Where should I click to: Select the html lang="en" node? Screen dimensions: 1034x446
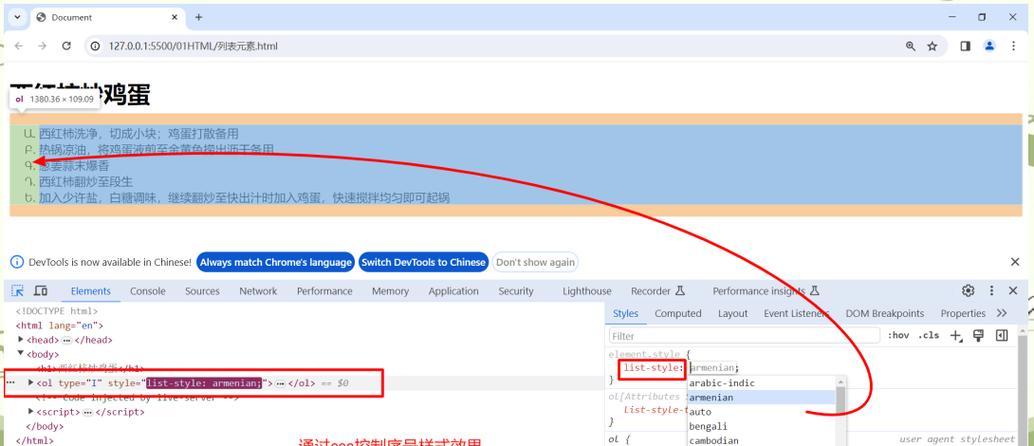(x=59, y=325)
